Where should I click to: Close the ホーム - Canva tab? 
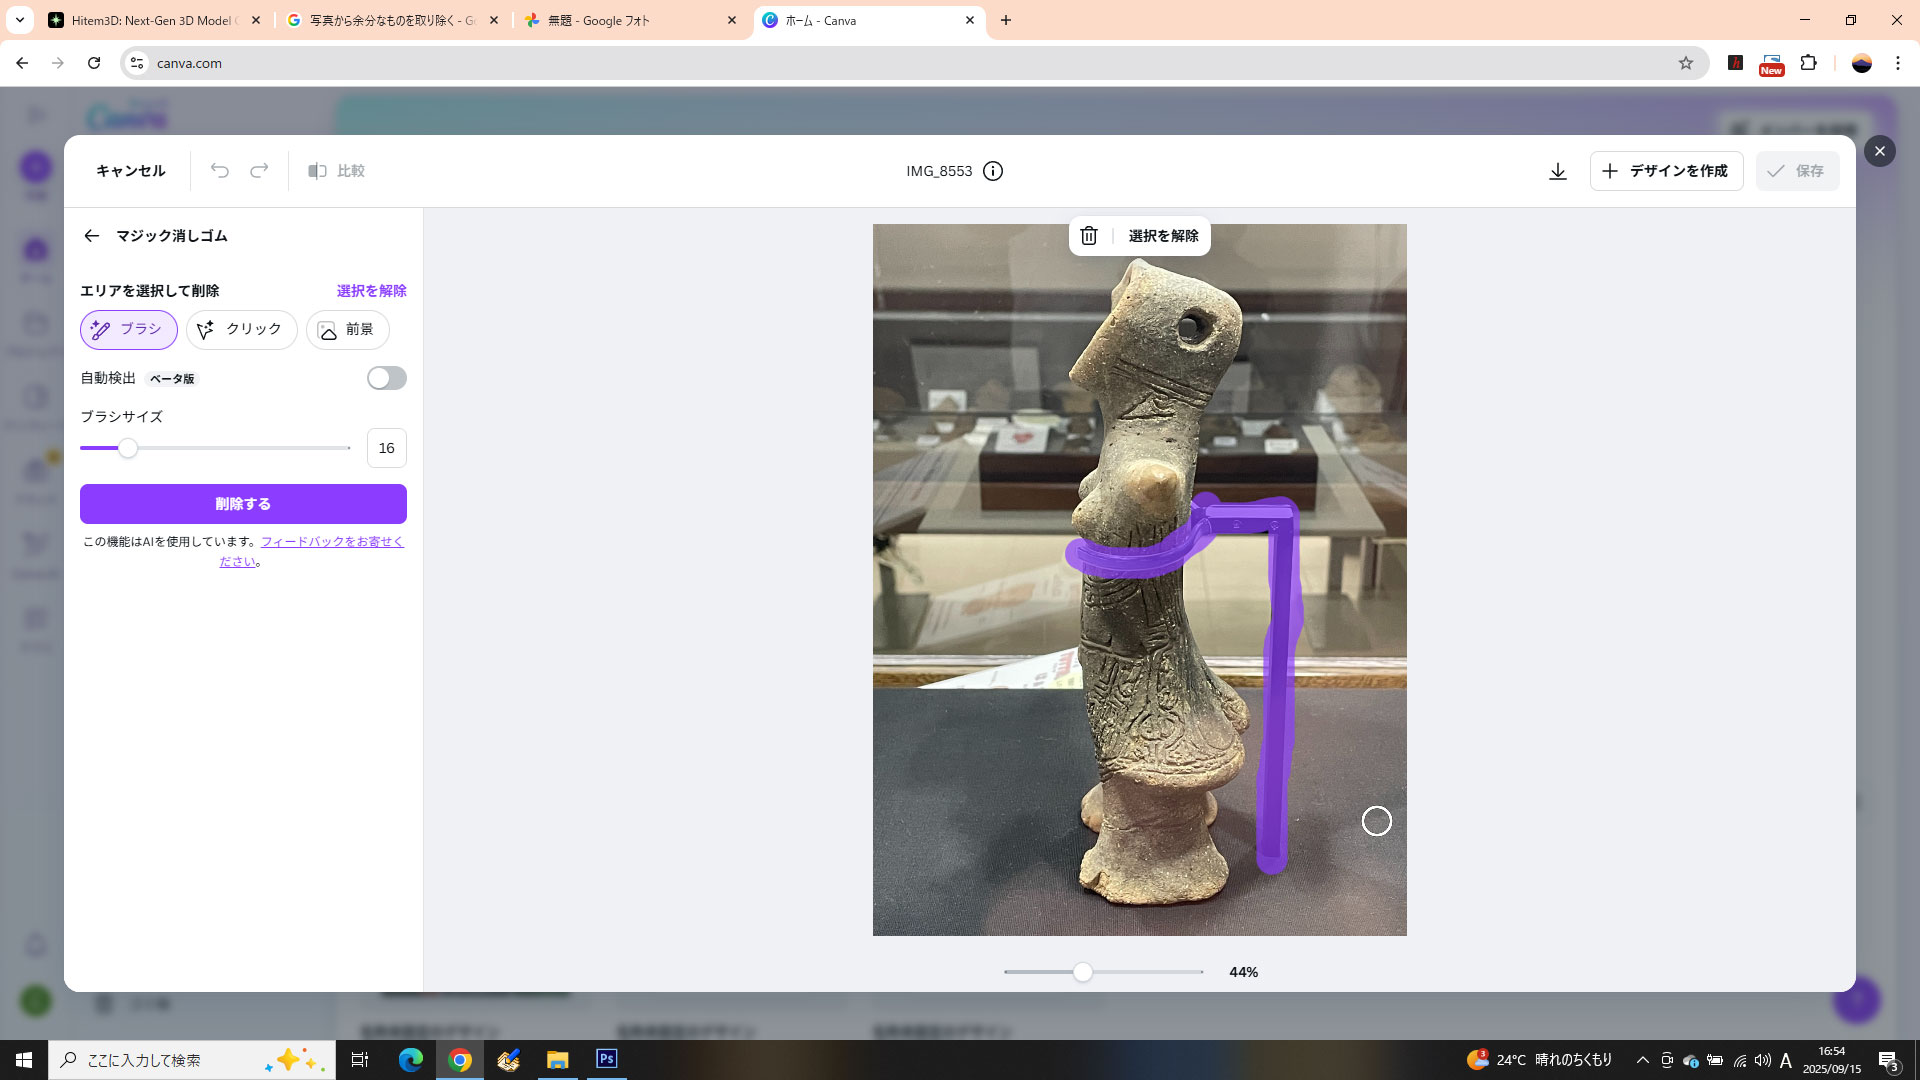coord(970,20)
